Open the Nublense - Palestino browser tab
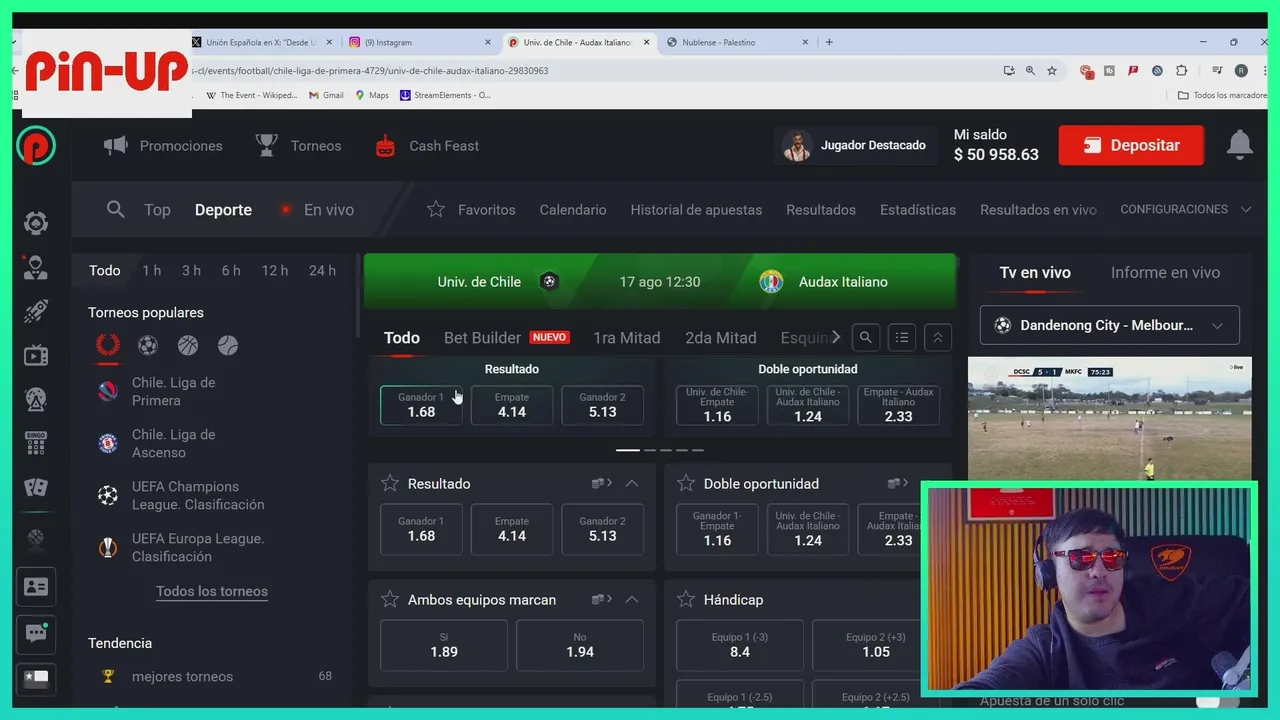 click(x=737, y=42)
